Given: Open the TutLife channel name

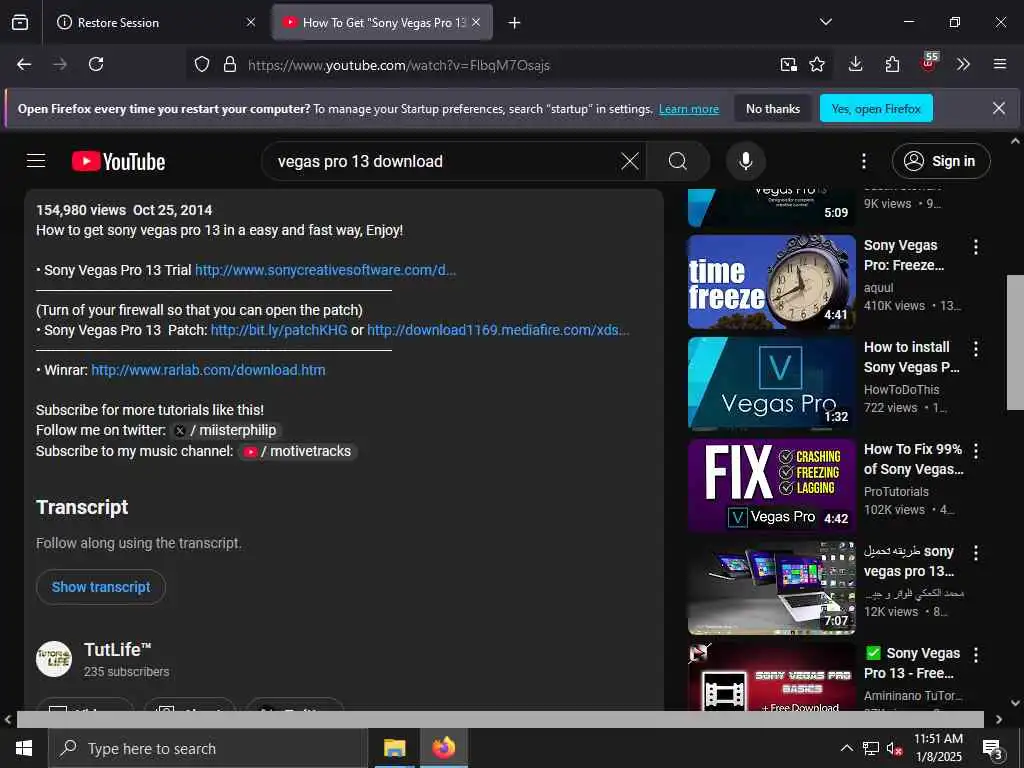Looking at the screenshot, I should 117,650.
